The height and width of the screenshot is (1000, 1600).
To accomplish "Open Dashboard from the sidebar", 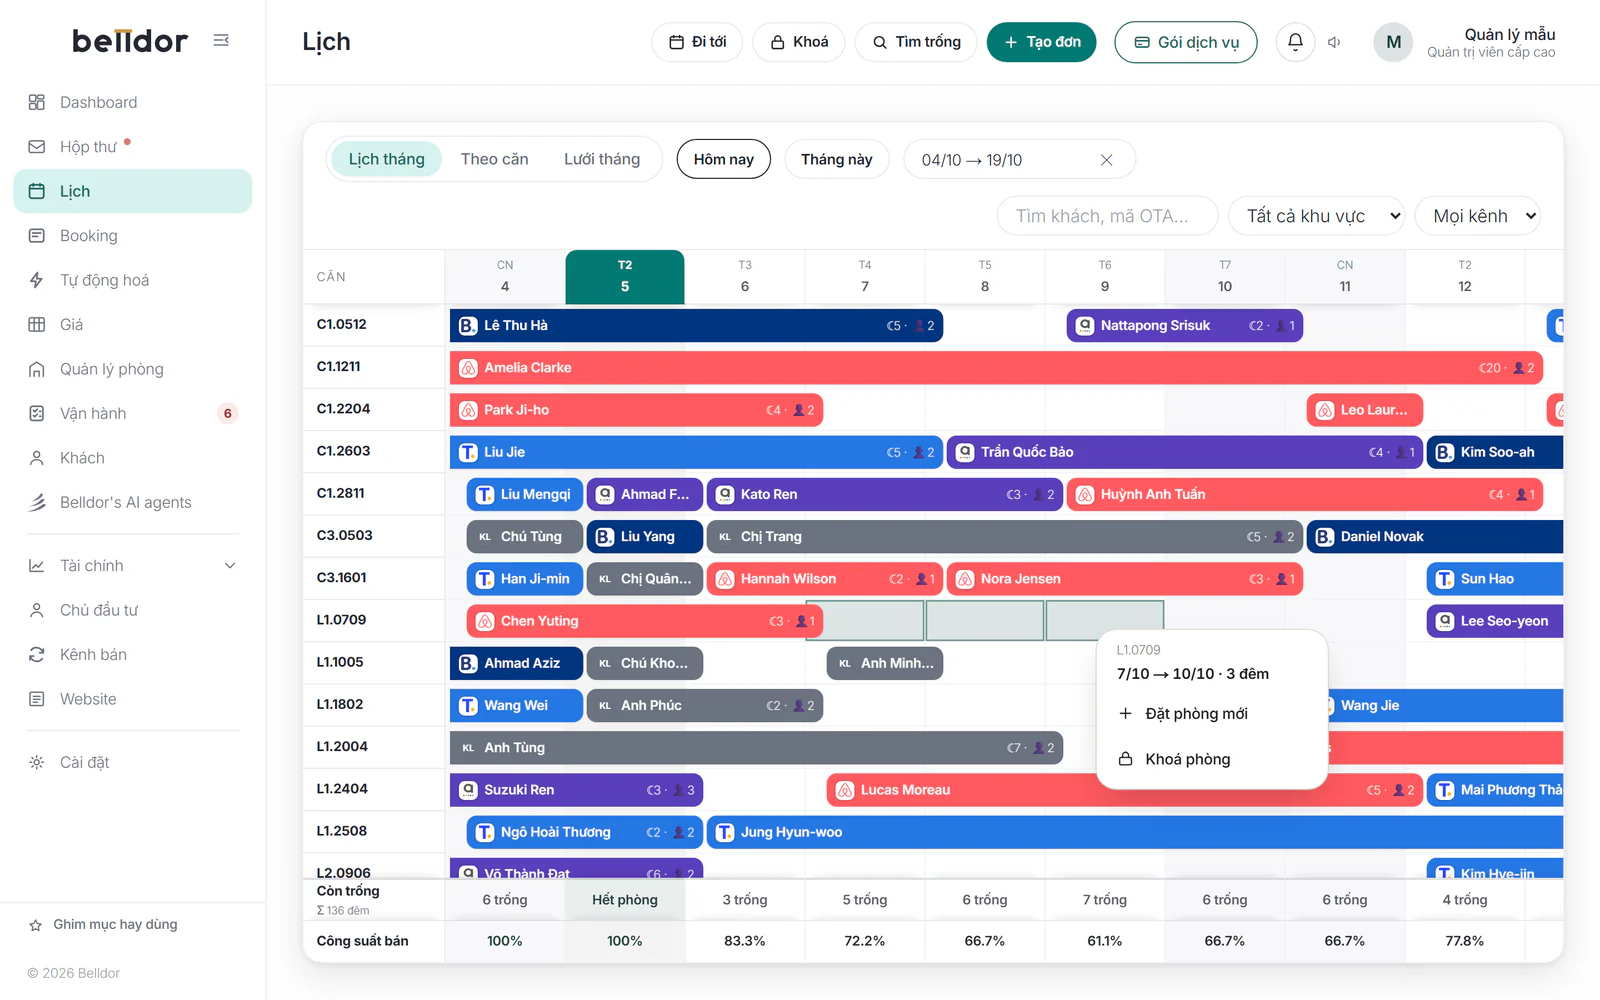I will click(x=133, y=102).
